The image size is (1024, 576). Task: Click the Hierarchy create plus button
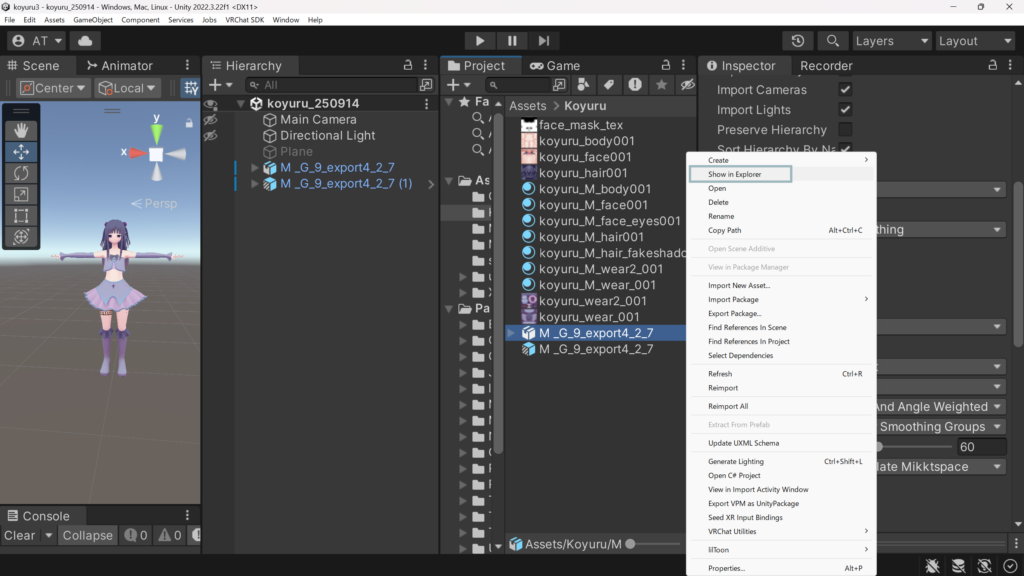pos(215,85)
